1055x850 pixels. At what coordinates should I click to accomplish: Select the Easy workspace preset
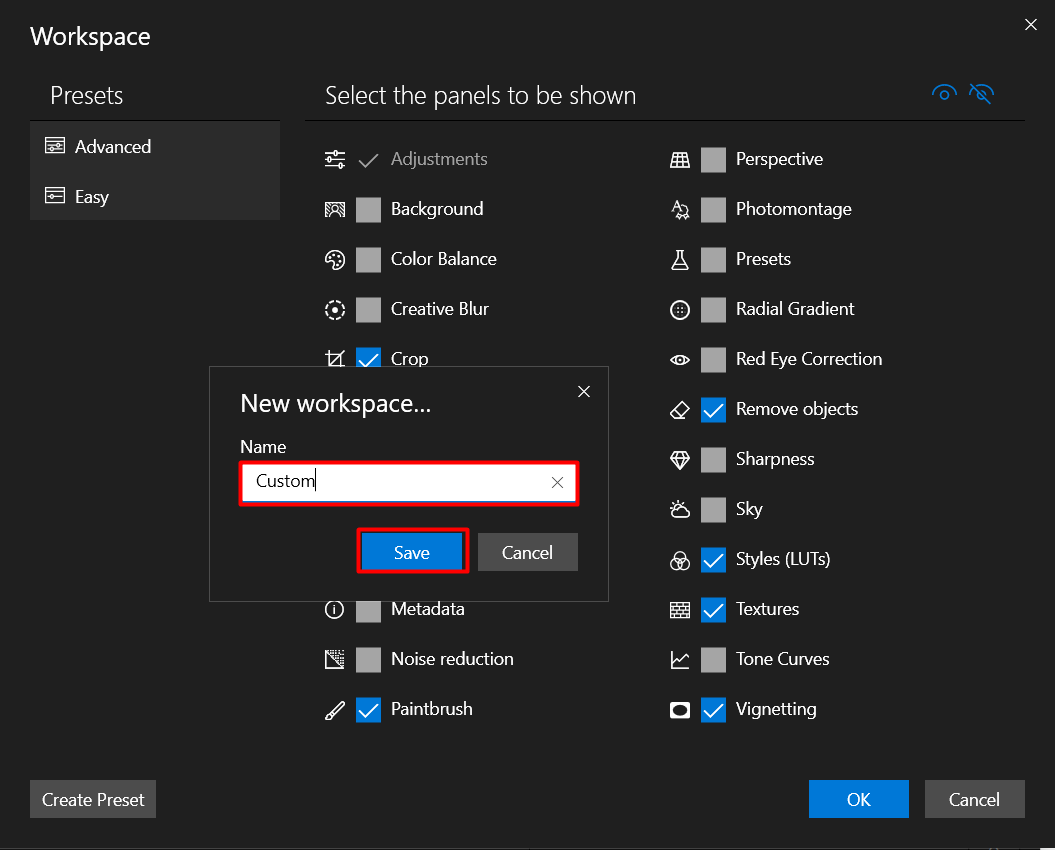click(x=155, y=196)
